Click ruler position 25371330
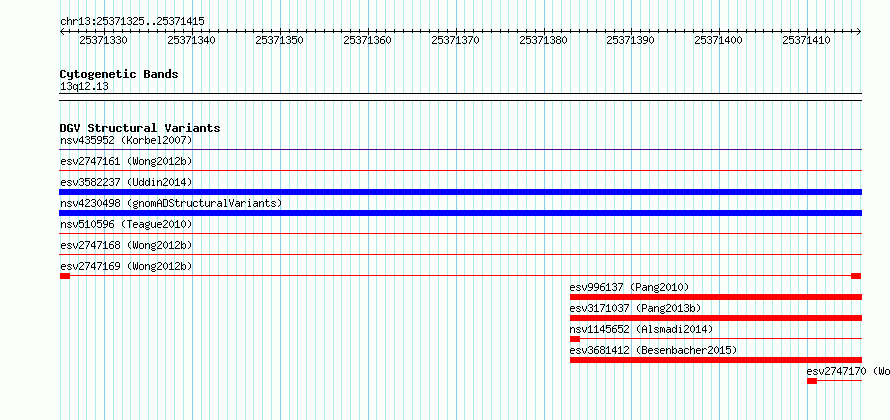The height and width of the screenshot is (420, 890). point(103,40)
